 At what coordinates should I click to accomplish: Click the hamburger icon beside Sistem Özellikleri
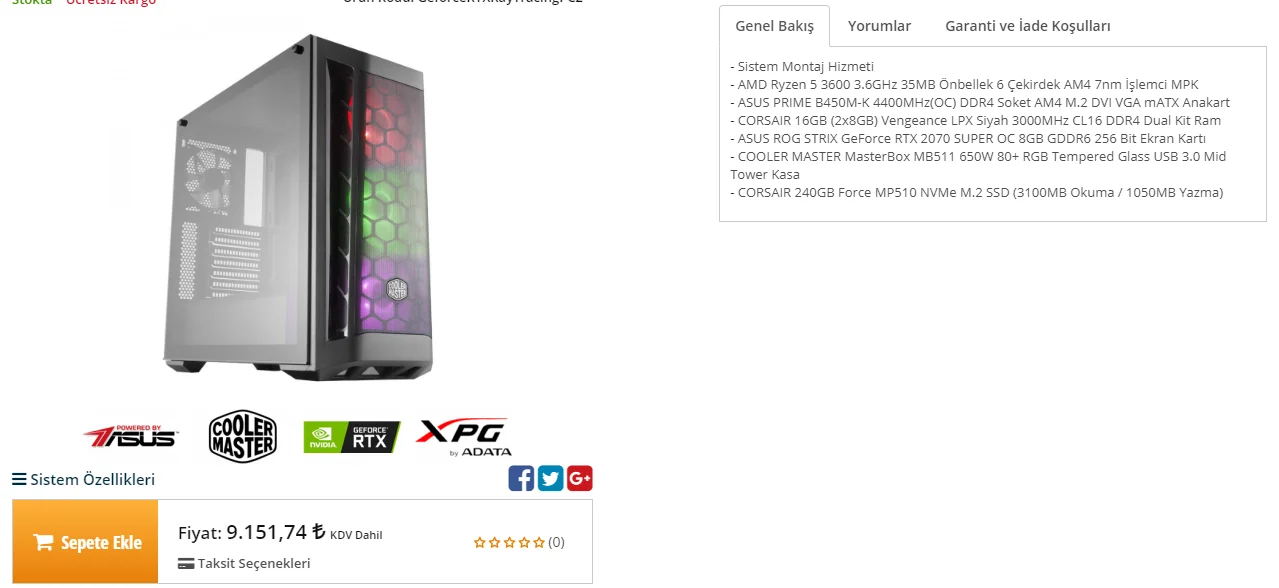(19, 479)
